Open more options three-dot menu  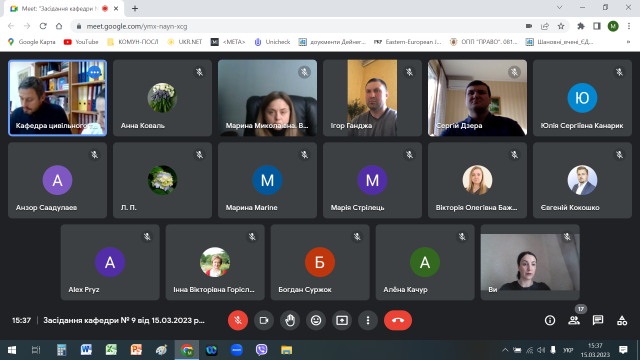(x=368, y=320)
